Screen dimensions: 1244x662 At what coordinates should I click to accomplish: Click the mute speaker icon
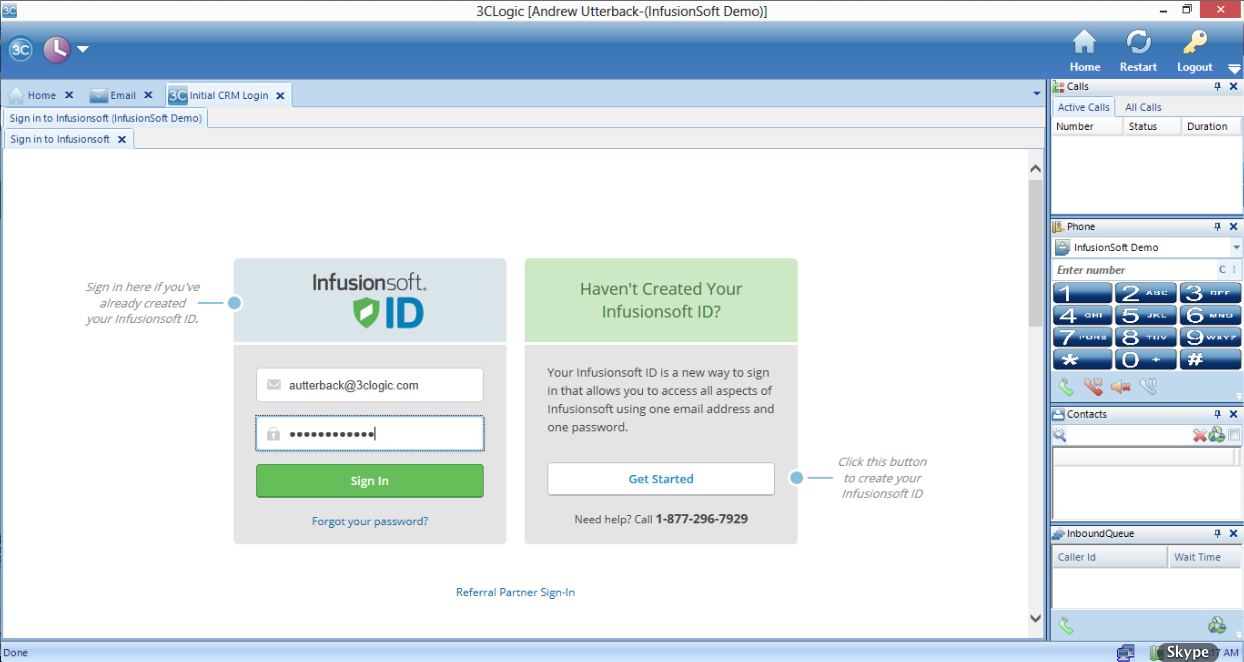click(x=1121, y=387)
